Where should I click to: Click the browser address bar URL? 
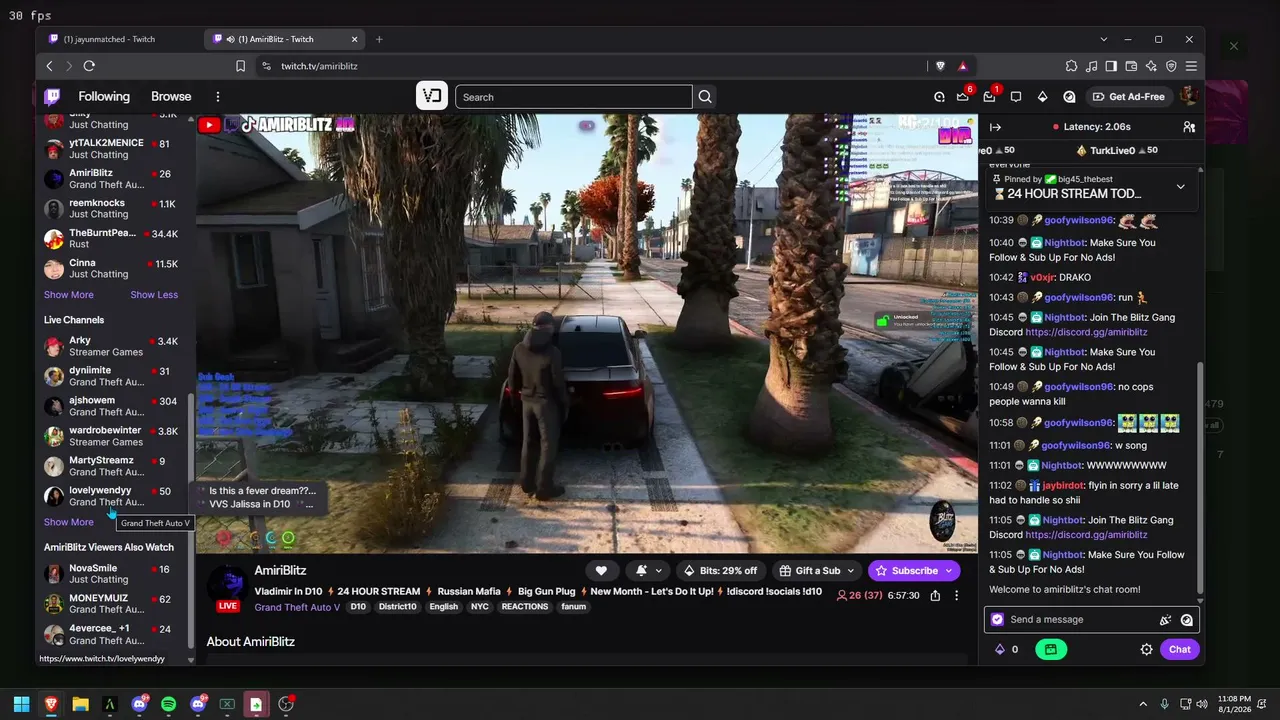click(x=319, y=66)
